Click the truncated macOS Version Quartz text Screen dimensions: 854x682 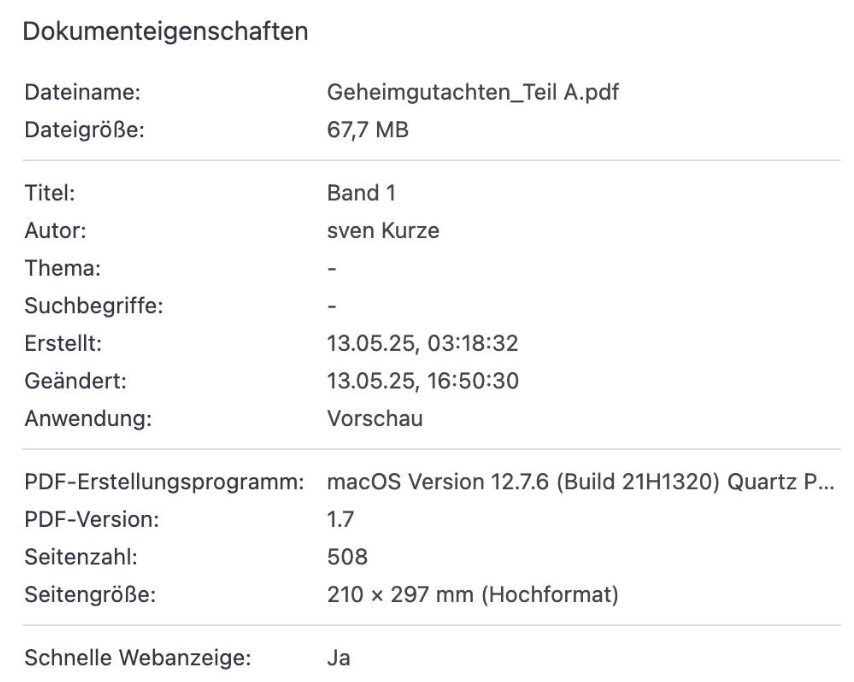tap(581, 482)
